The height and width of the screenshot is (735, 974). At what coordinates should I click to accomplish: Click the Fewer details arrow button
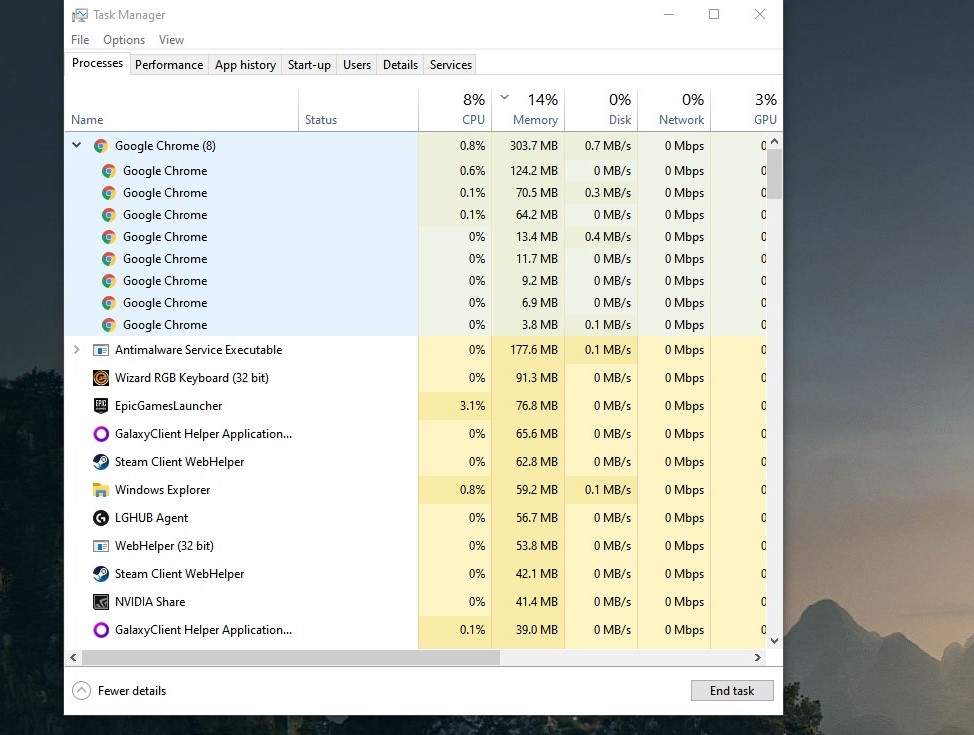pos(81,690)
